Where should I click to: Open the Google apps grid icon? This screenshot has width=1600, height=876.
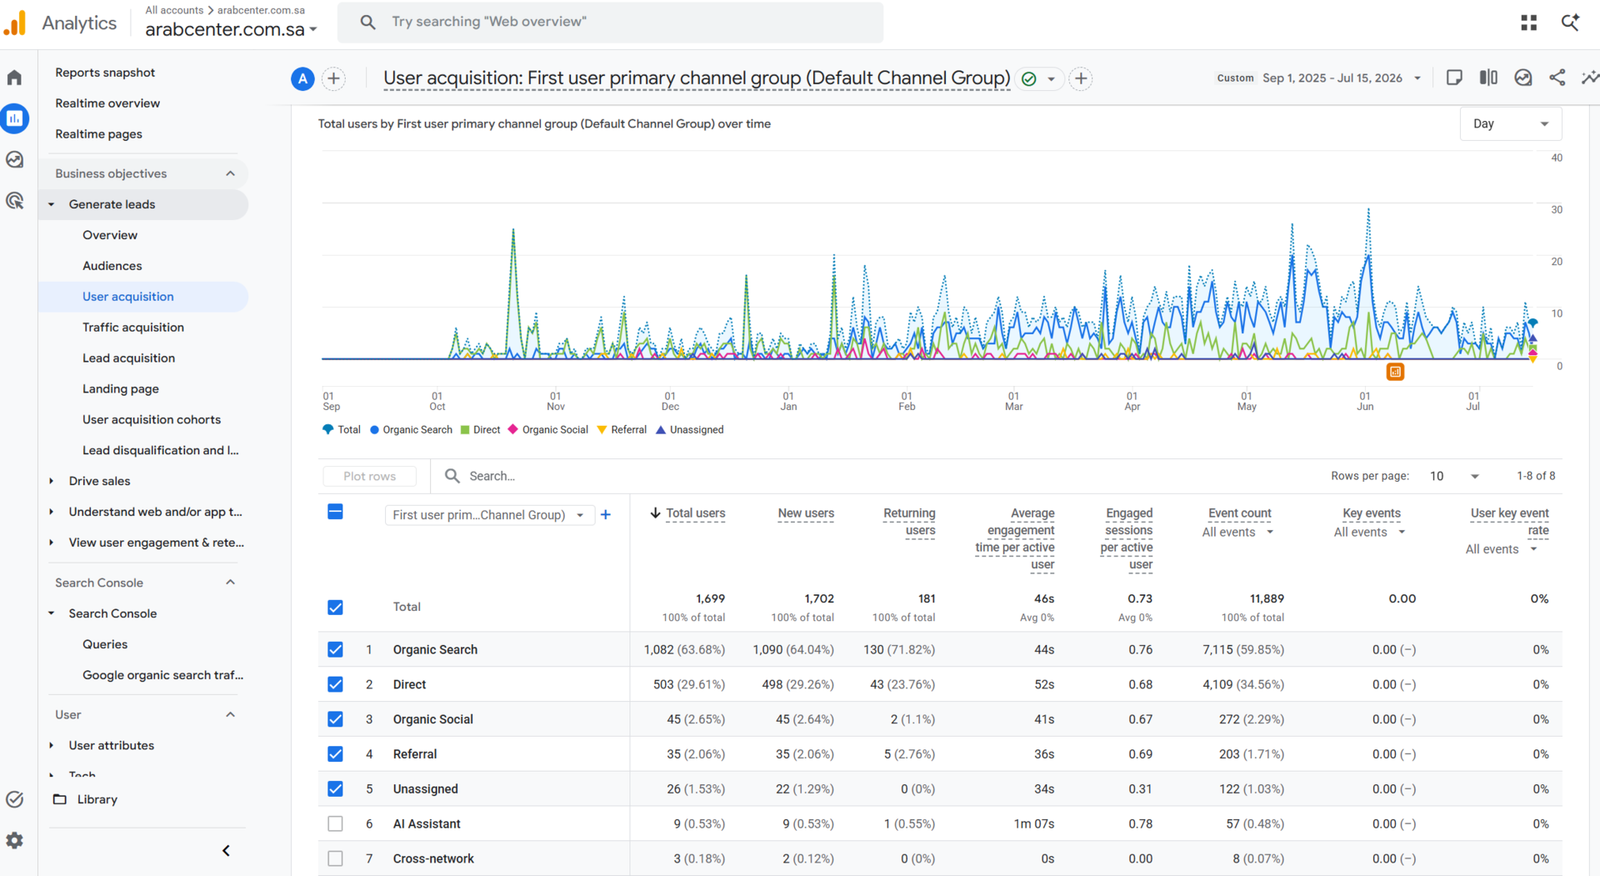point(1529,22)
